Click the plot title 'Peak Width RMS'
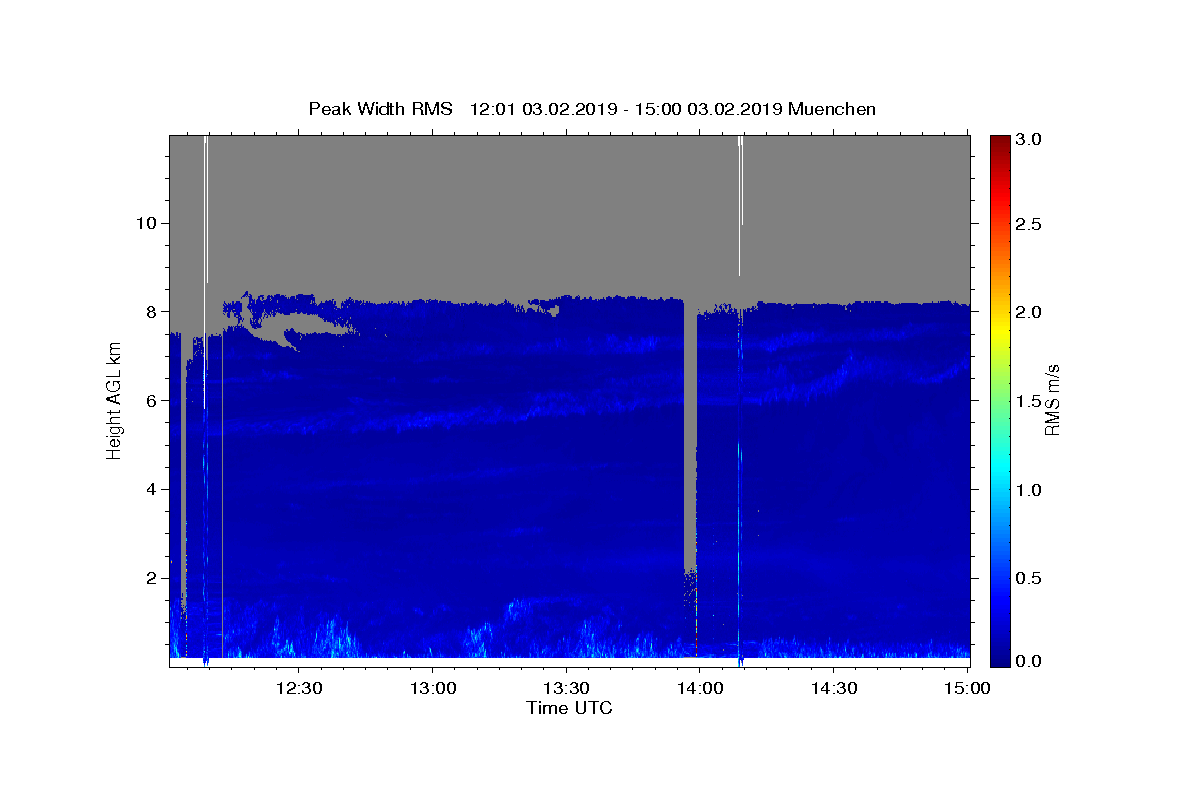Image resolution: width=1200 pixels, height=800 pixels. pos(380,109)
